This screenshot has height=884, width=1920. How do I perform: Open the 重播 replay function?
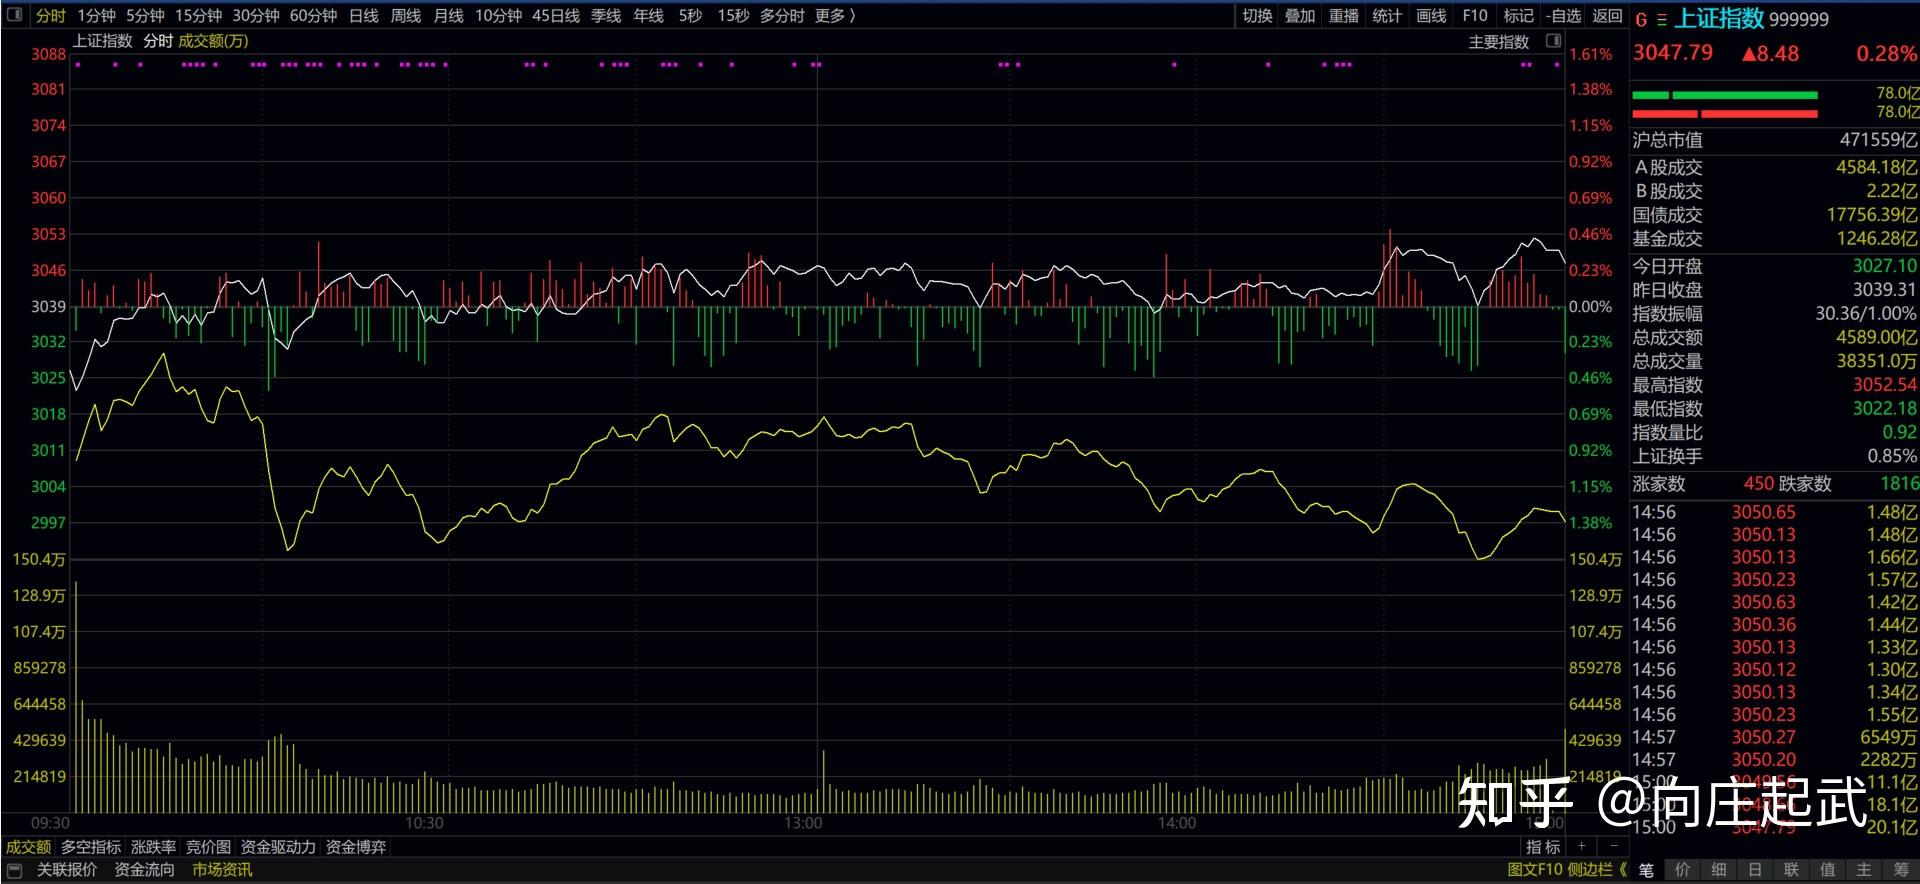(1343, 15)
